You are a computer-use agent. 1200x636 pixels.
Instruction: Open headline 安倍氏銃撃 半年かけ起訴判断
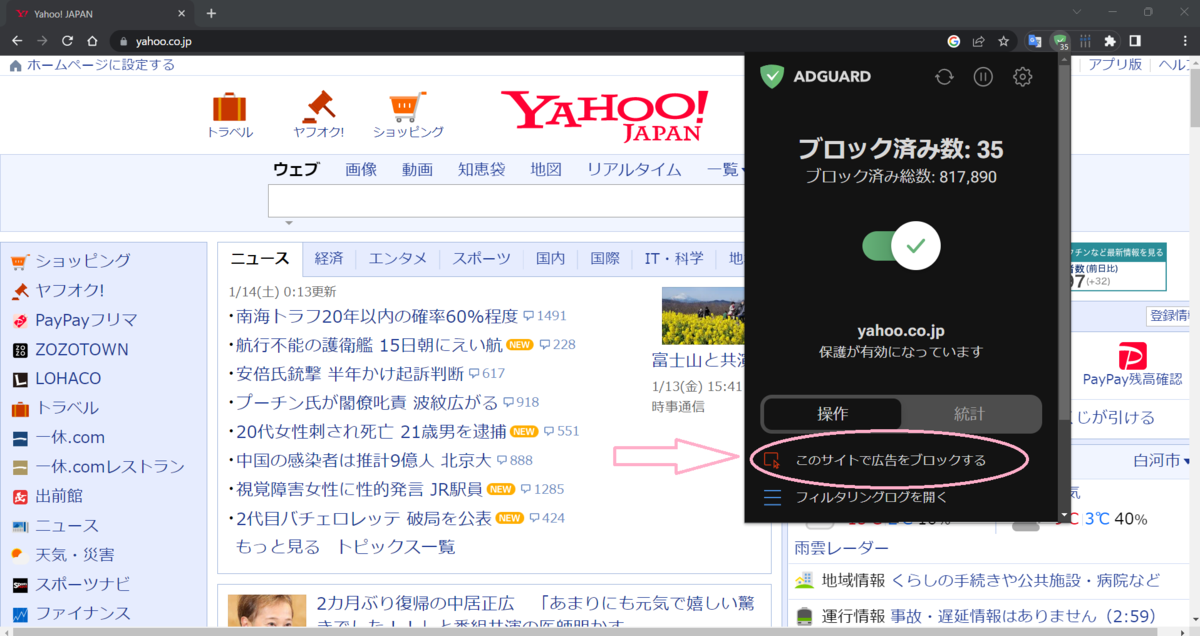tap(349, 374)
